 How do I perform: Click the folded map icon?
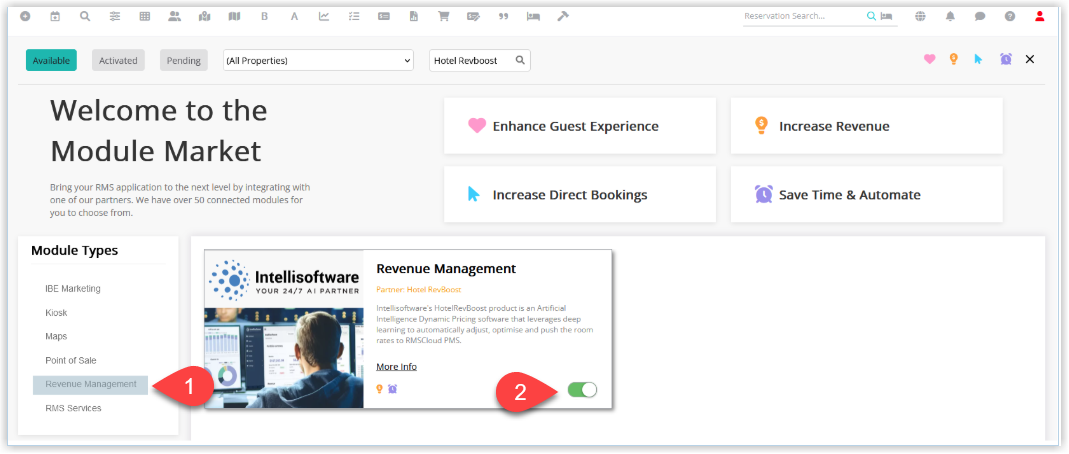click(x=235, y=16)
